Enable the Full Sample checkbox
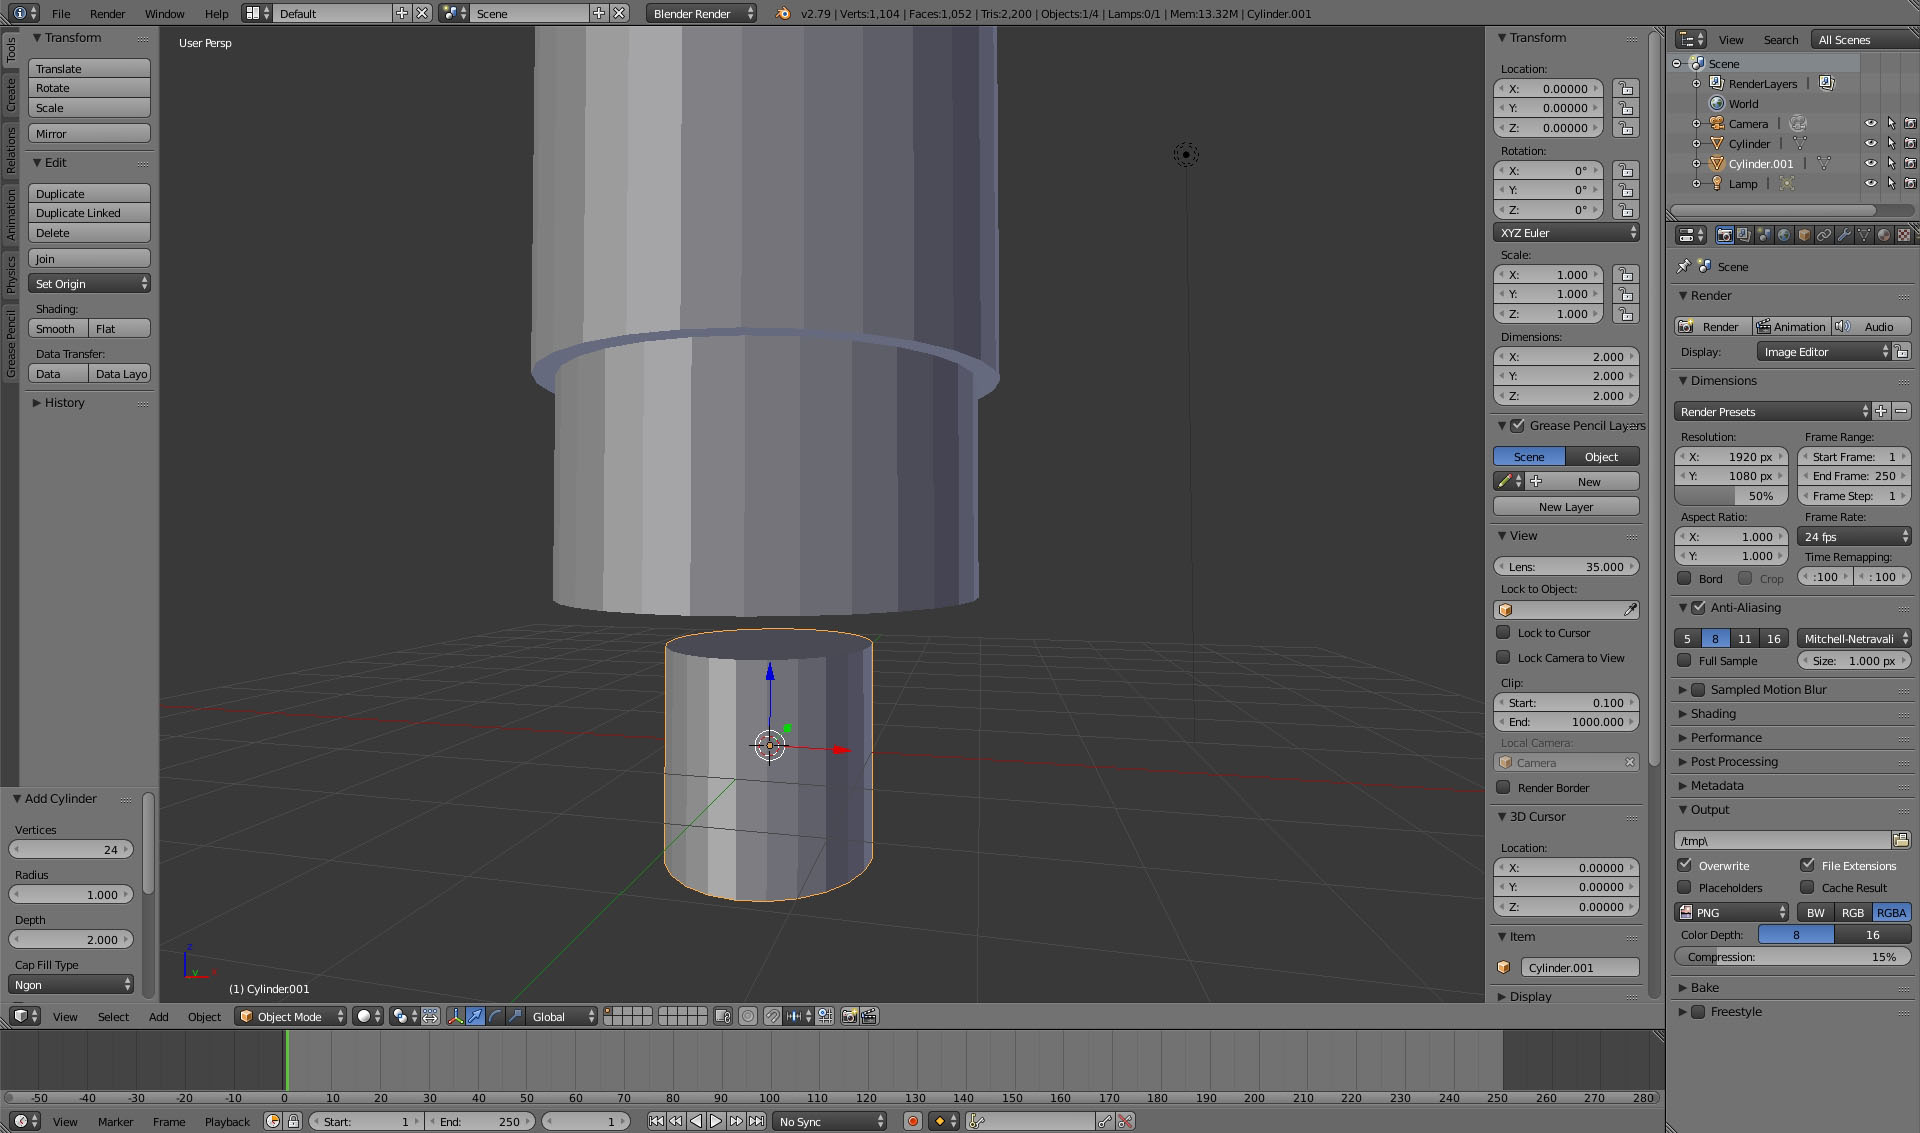The width and height of the screenshot is (1920, 1133). pyautogui.click(x=1685, y=661)
